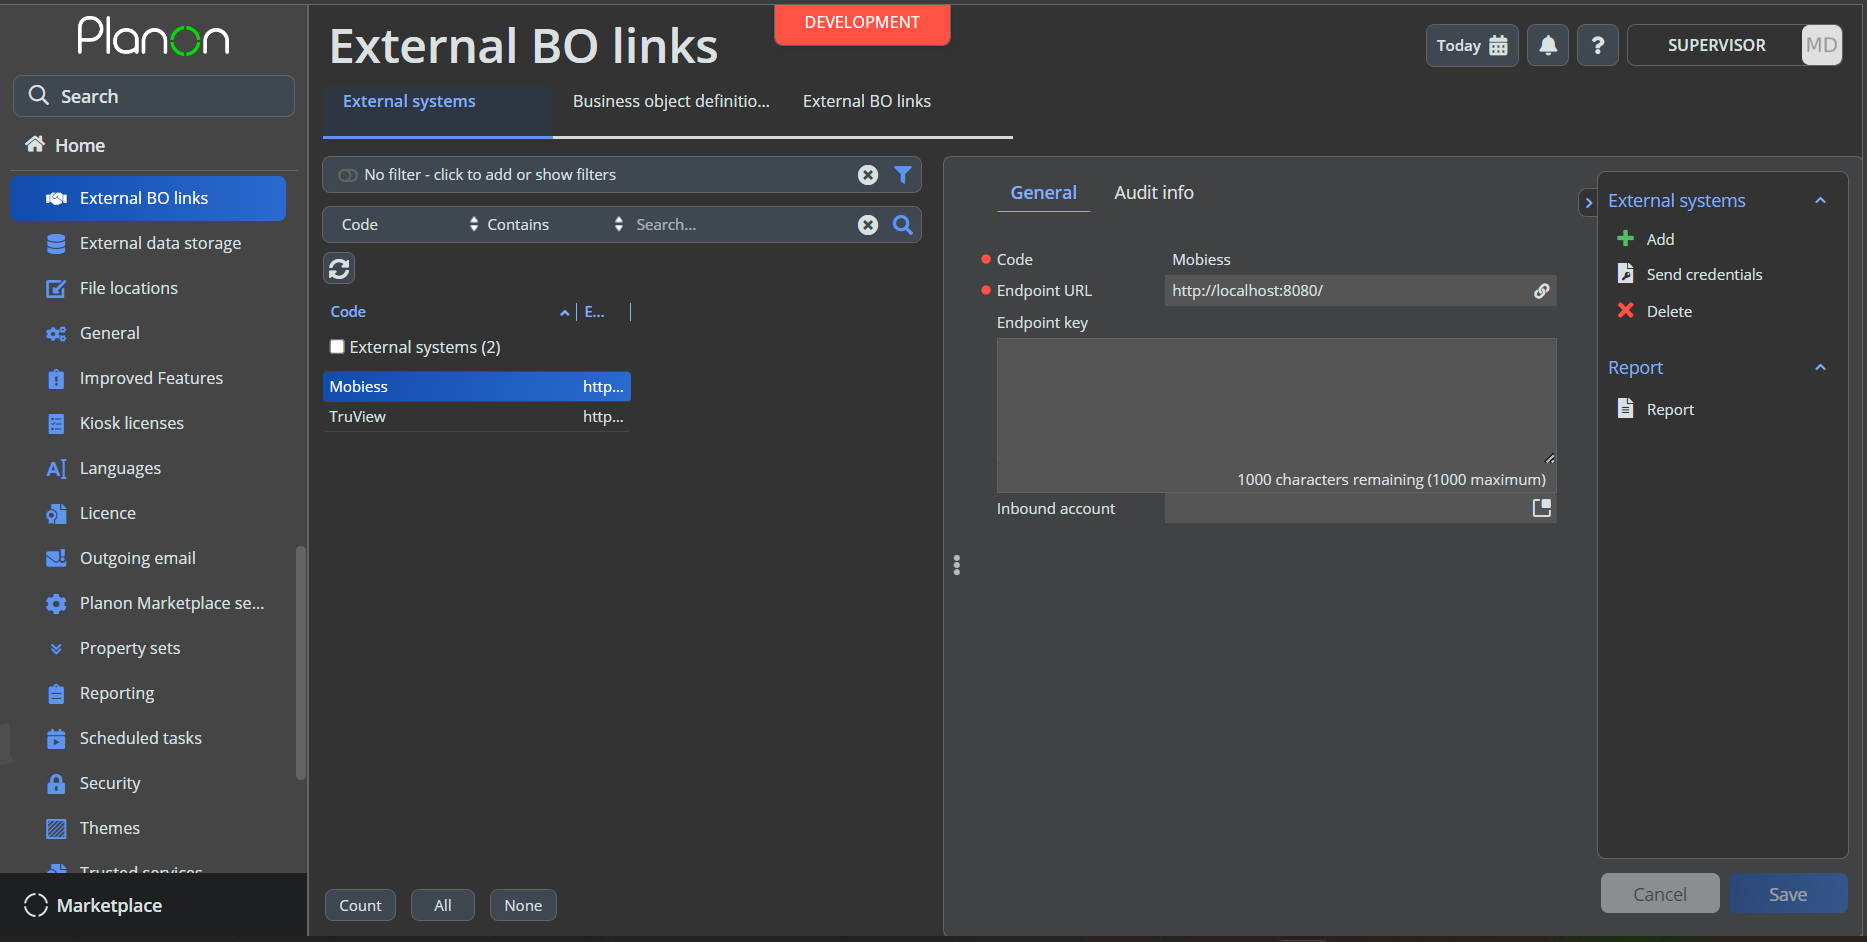Switch to External BO links tab
The image size is (1867, 942).
867,101
